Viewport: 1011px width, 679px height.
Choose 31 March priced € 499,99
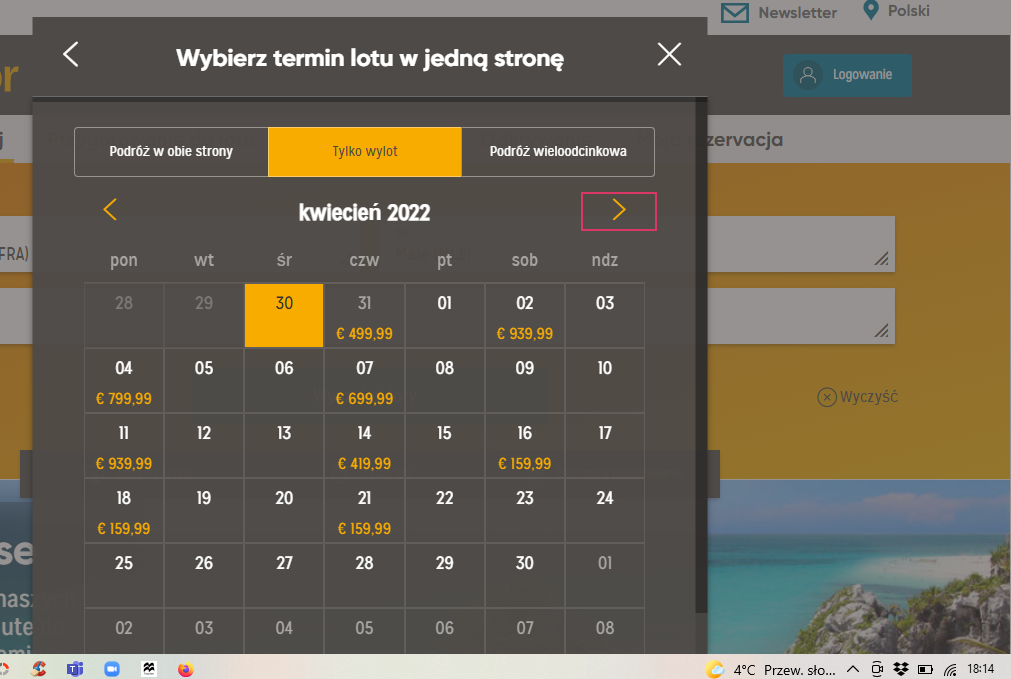click(364, 315)
